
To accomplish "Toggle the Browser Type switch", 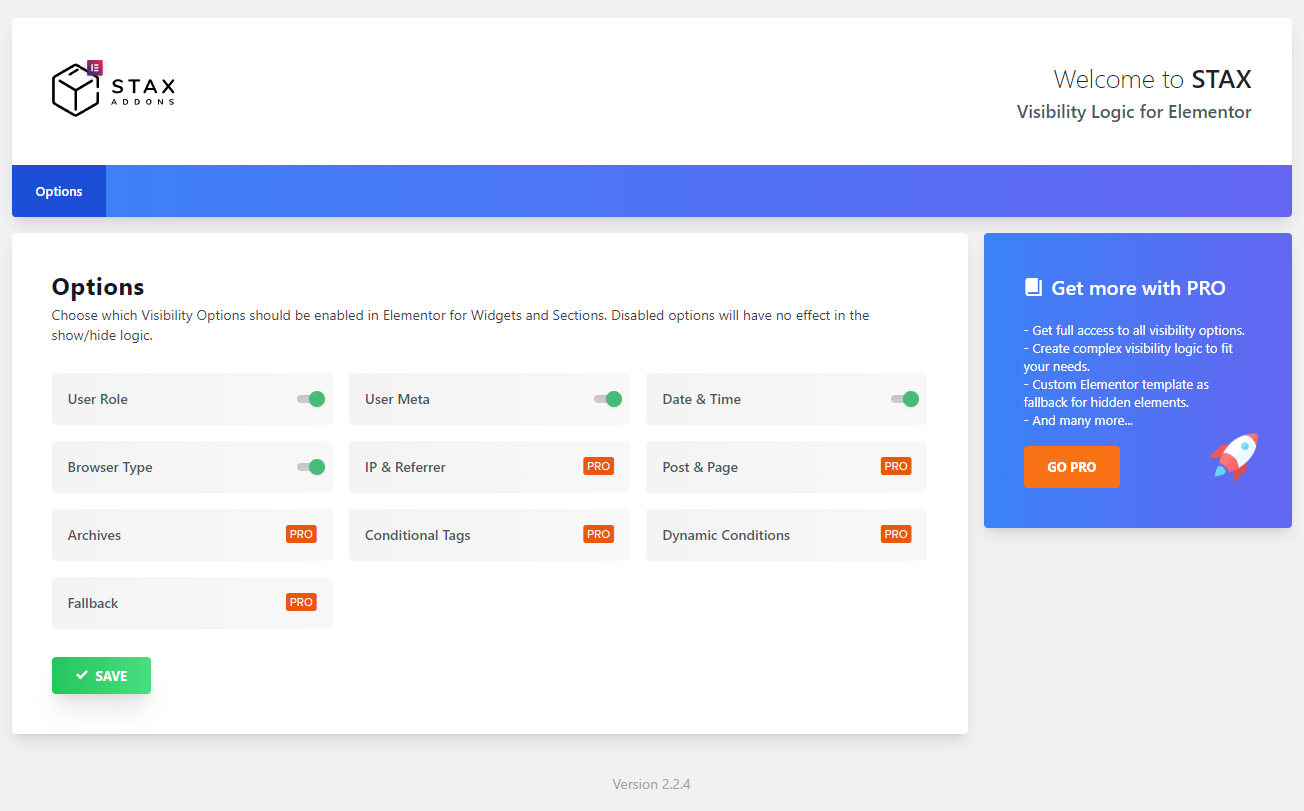I will pos(311,466).
